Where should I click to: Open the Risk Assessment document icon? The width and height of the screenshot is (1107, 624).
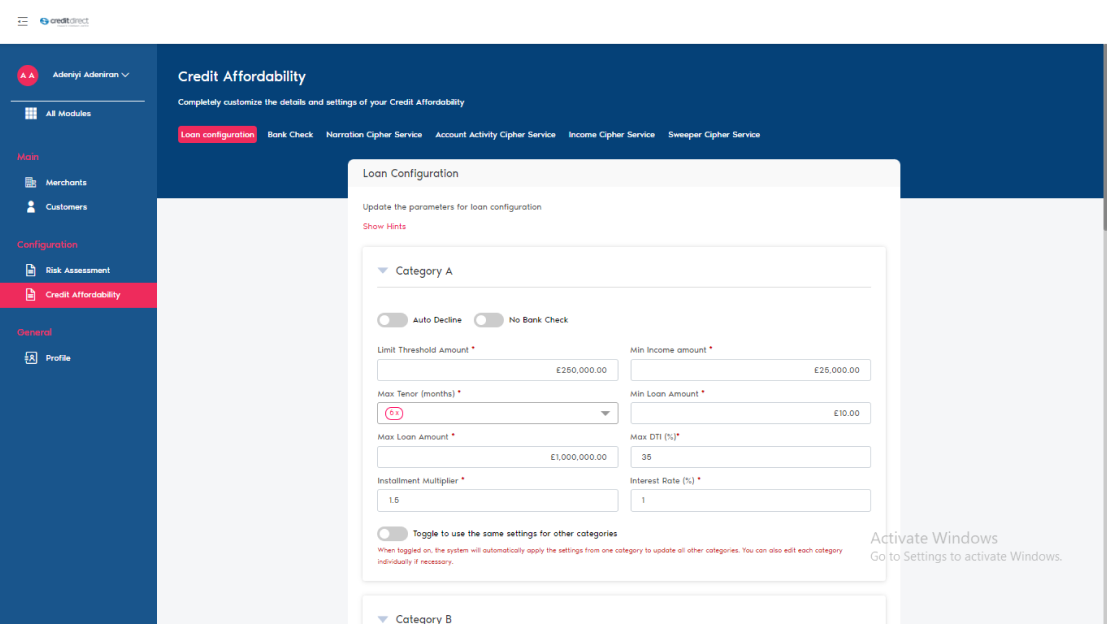coord(31,269)
